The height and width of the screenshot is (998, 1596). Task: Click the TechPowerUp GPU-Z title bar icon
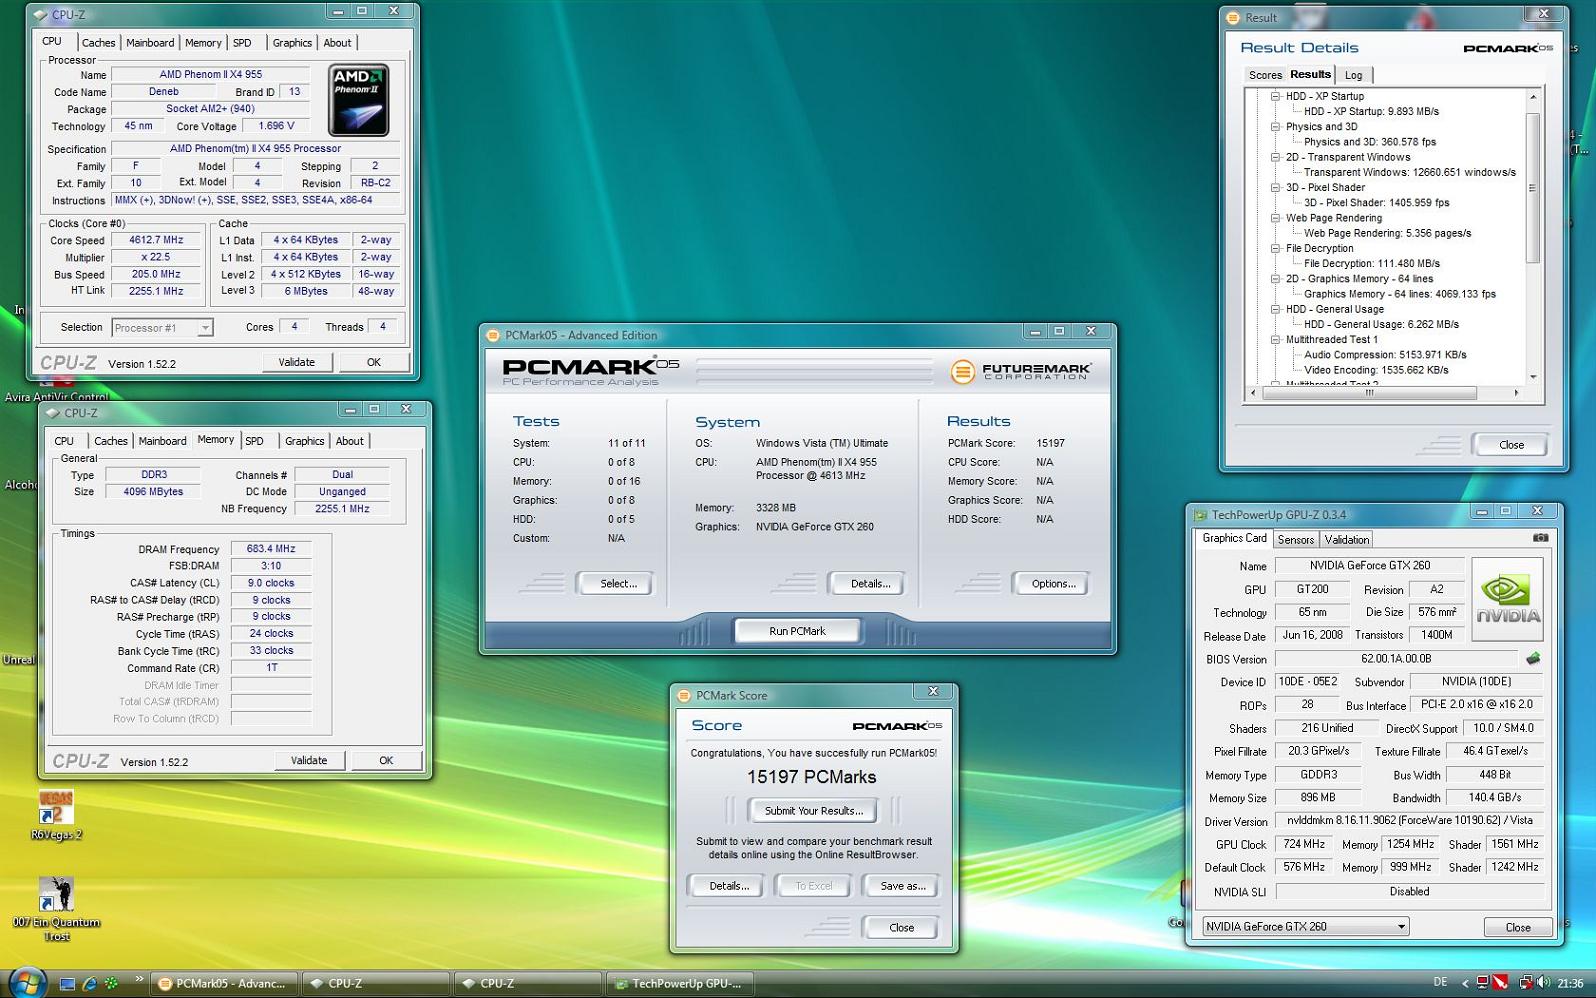(x=1201, y=515)
